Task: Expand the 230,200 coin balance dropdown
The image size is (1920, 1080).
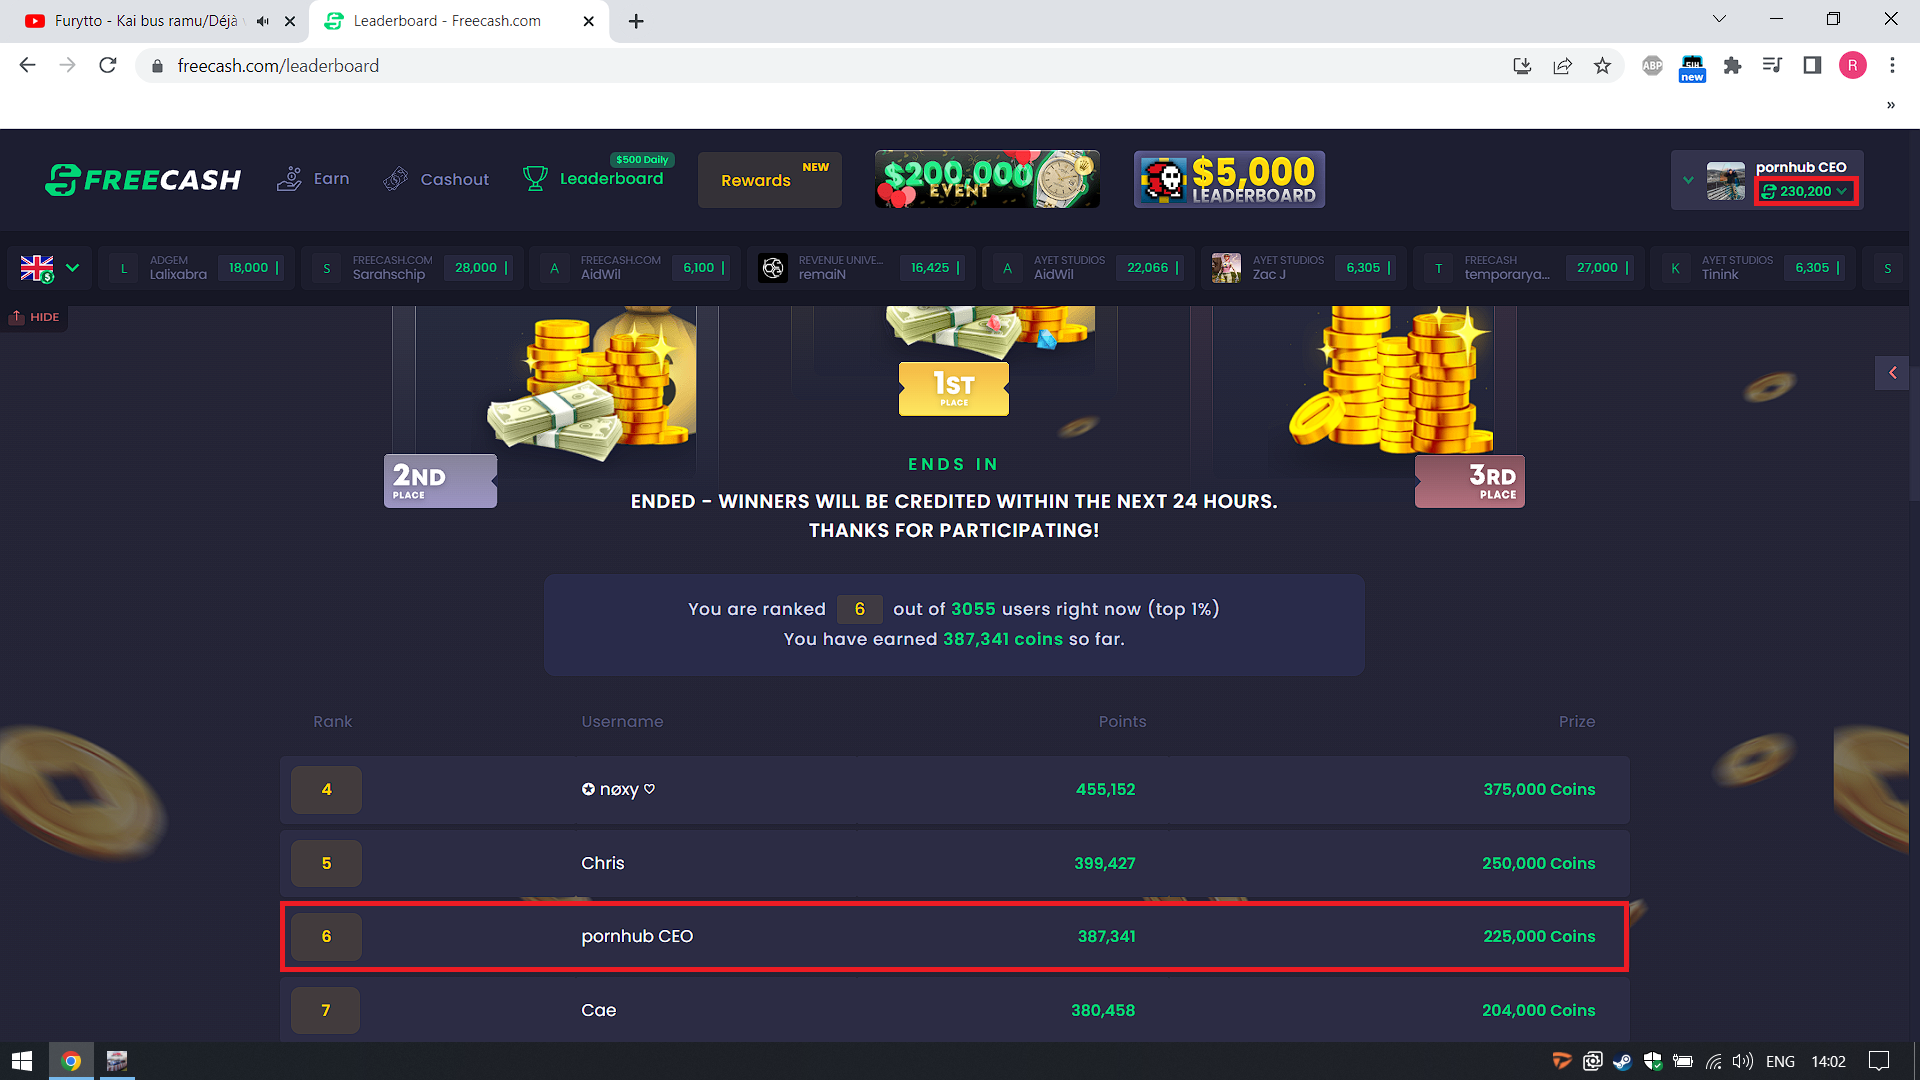Action: click(x=1806, y=191)
